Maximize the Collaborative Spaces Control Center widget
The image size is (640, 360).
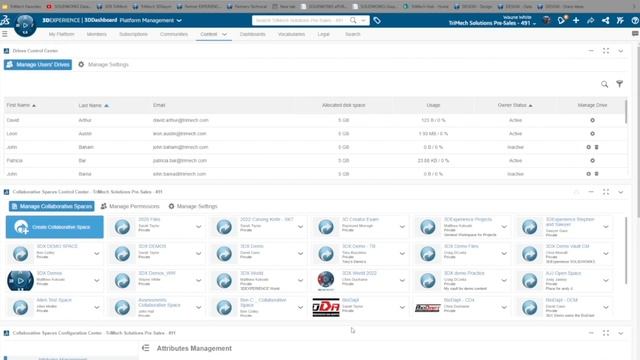pyautogui.click(x=606, y=192)
